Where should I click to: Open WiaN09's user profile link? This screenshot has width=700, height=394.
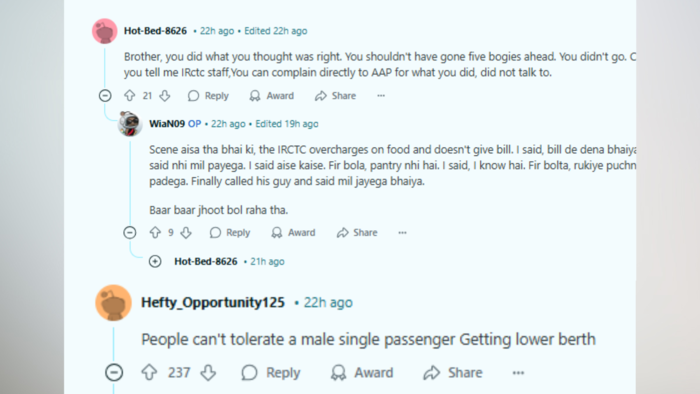point(167,124)
